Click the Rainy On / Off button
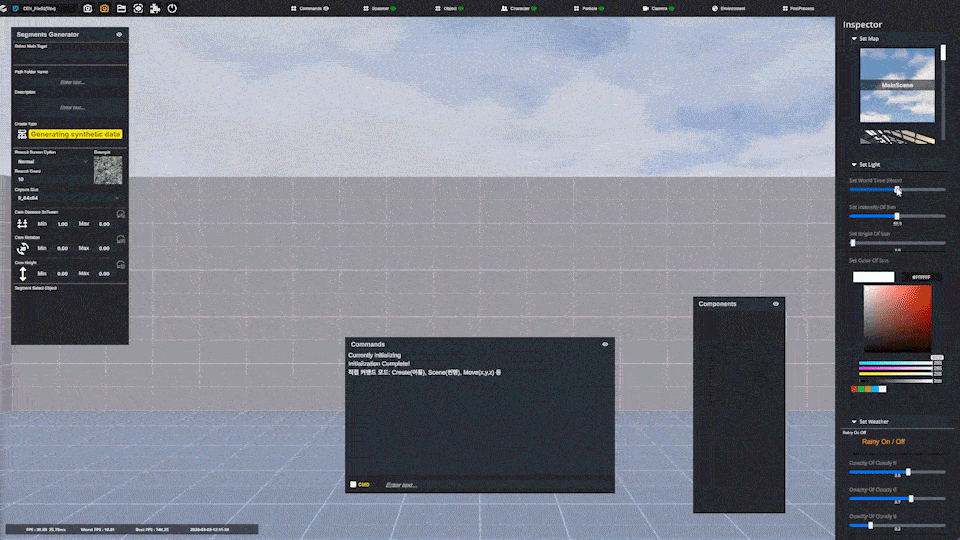 tap(883, 441)
